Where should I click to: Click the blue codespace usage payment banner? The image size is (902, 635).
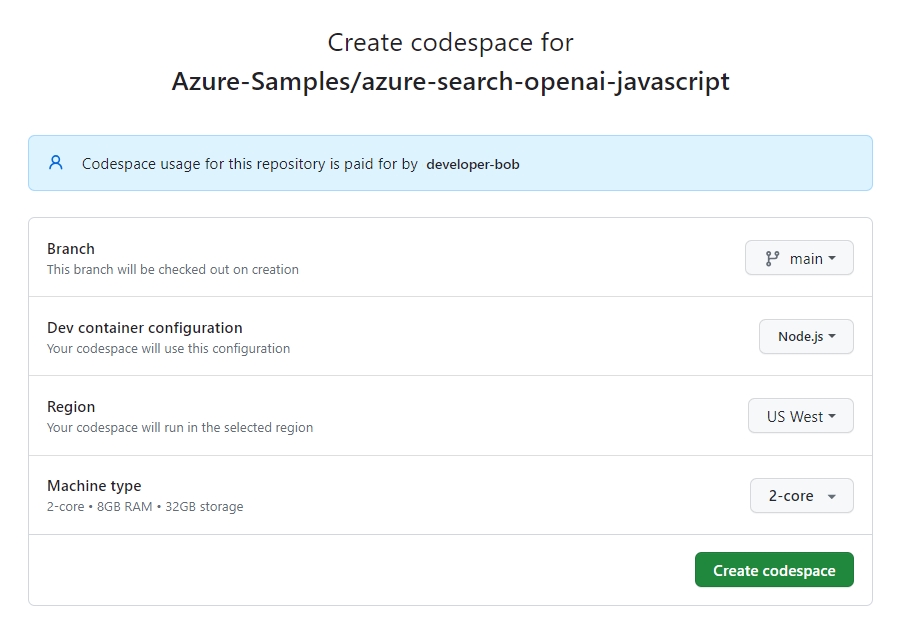click(x=450, y=163)
